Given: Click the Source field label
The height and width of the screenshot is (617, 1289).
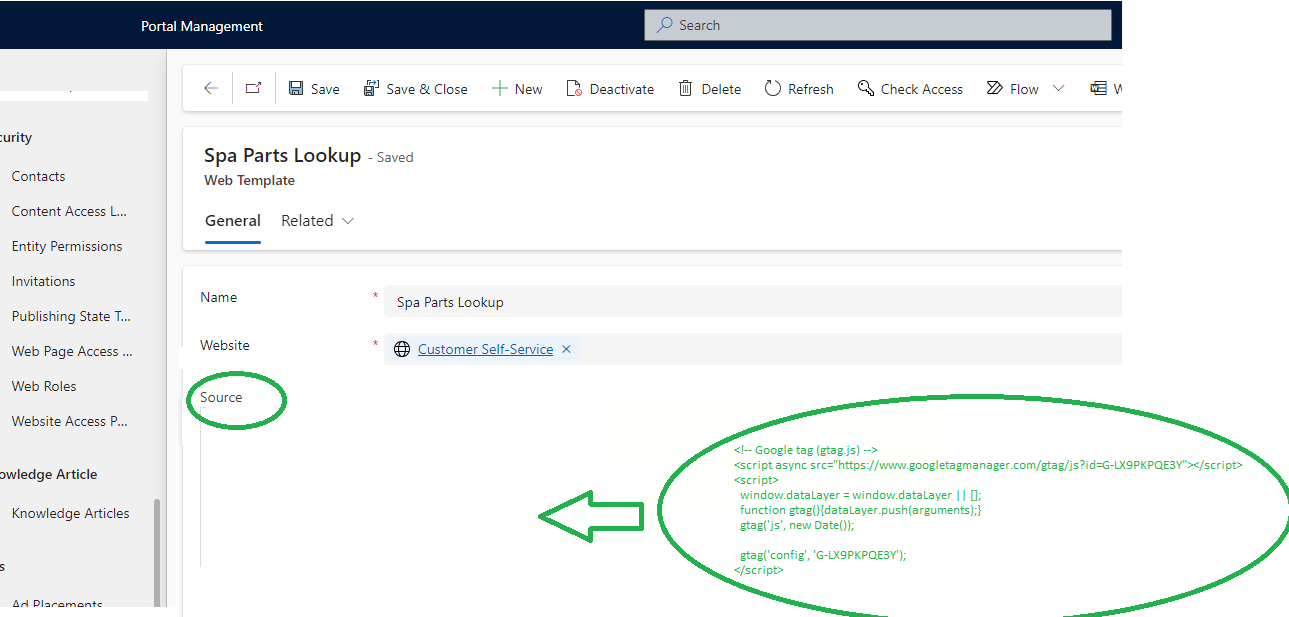Looking at the screenshot, I should [x=221, y=397].
